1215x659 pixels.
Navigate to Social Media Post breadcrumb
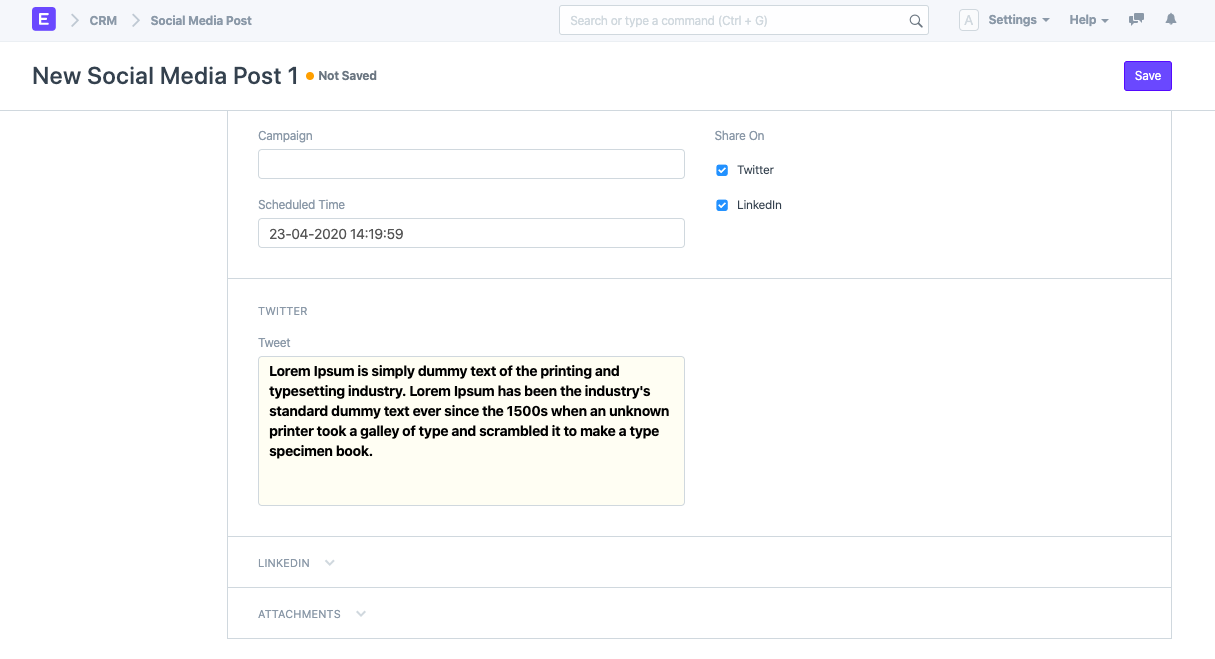(201, 21)
